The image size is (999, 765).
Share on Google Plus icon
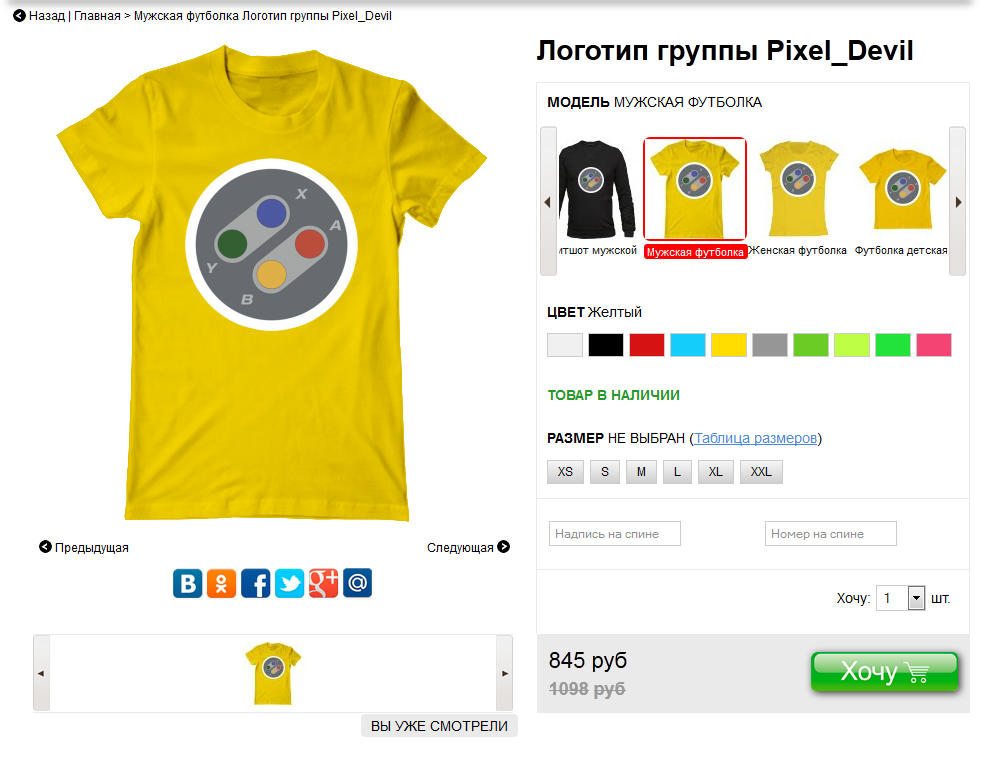324,583
